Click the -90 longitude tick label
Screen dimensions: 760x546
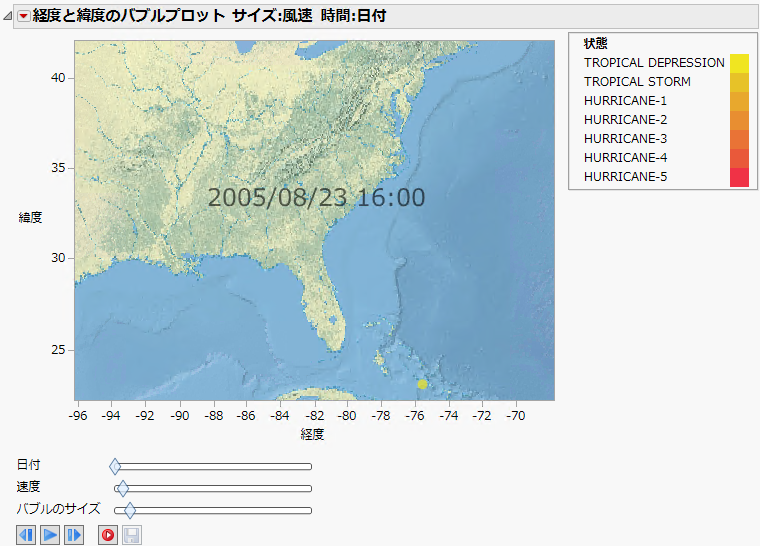(x=180, y=416)
